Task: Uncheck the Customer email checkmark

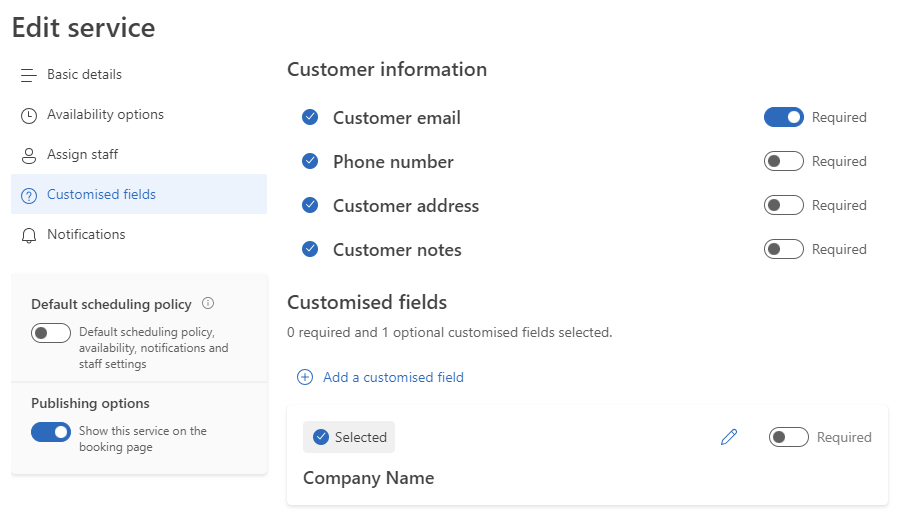Action: point(310,117)
